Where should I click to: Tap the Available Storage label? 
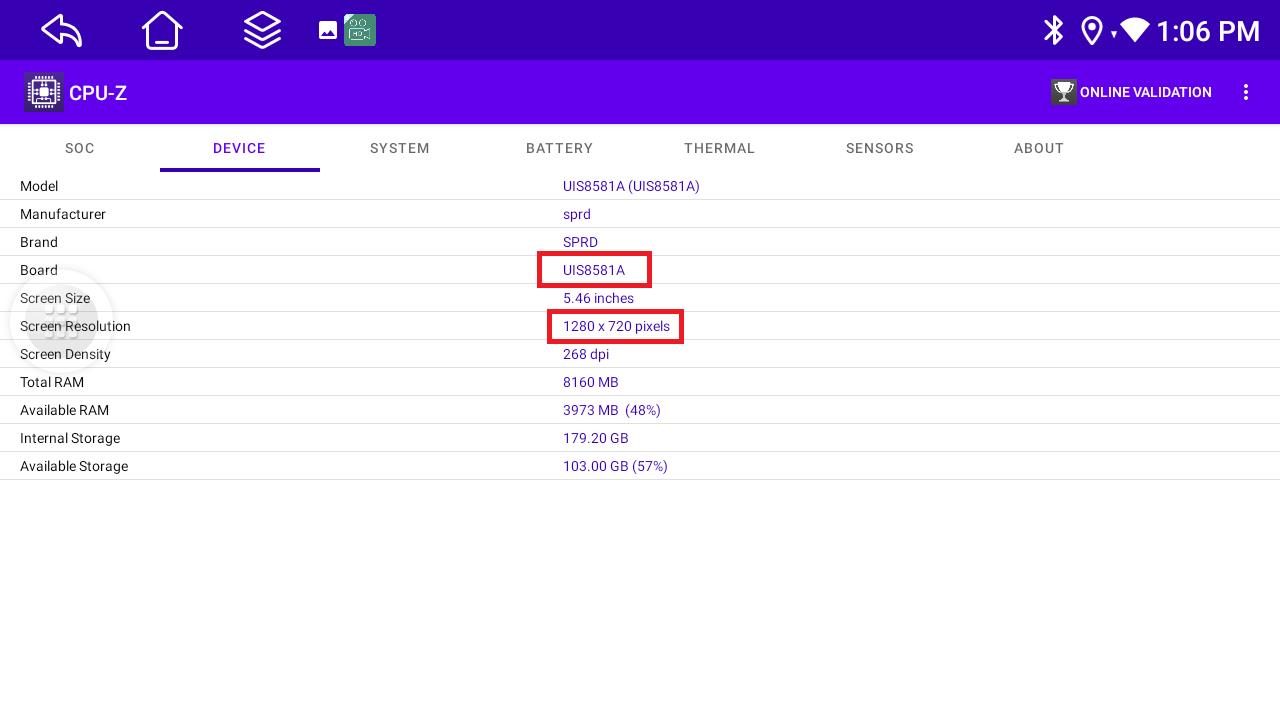[x=74, y=466]
